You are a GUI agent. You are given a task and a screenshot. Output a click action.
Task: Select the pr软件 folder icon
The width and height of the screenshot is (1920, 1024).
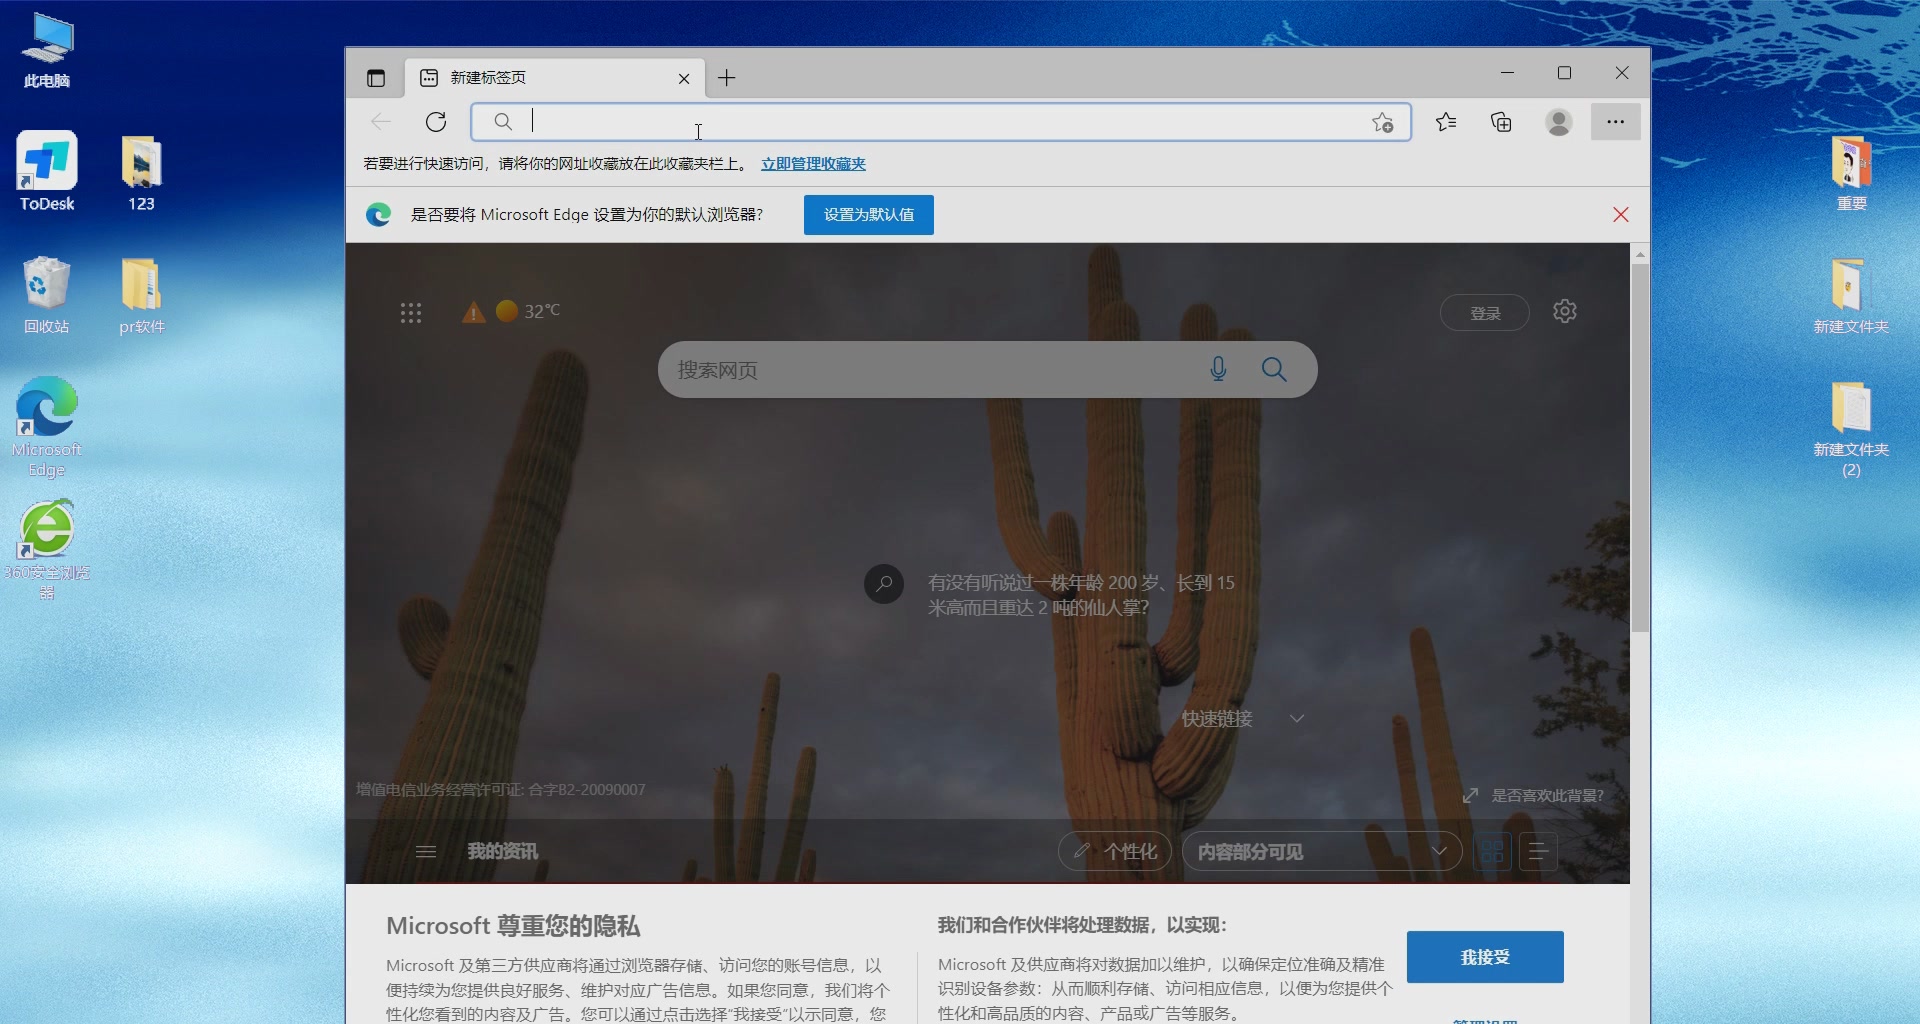(x=141, y=296)
